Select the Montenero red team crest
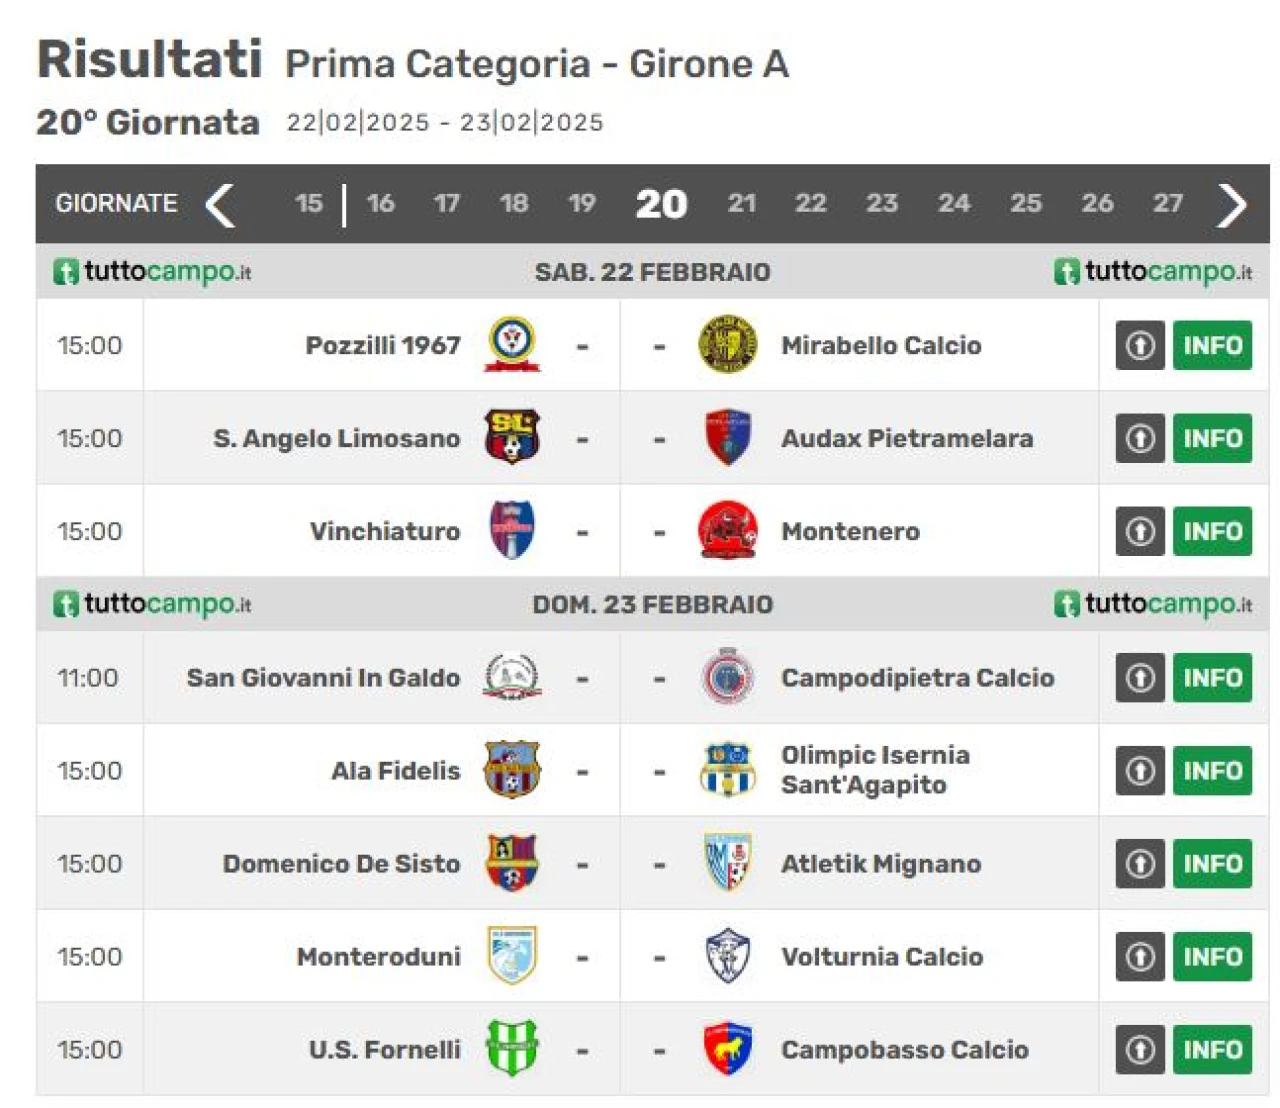 pyautogui.click(x=727, y=530)
